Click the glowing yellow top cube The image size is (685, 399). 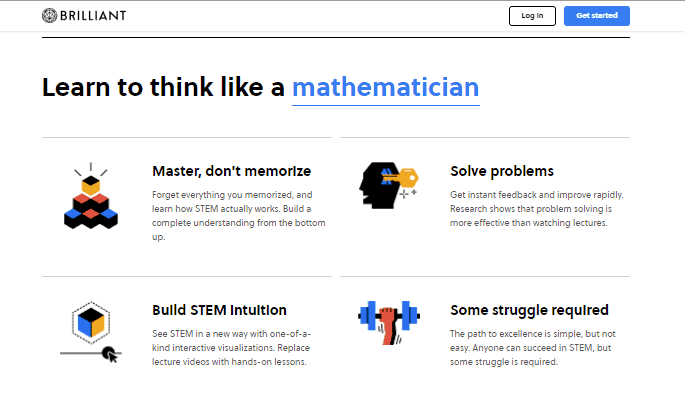[91, 185]
